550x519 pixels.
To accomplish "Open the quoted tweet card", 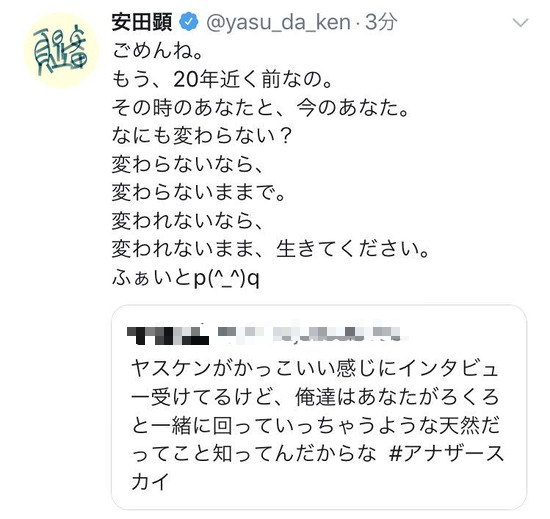I will pos(319,407).
